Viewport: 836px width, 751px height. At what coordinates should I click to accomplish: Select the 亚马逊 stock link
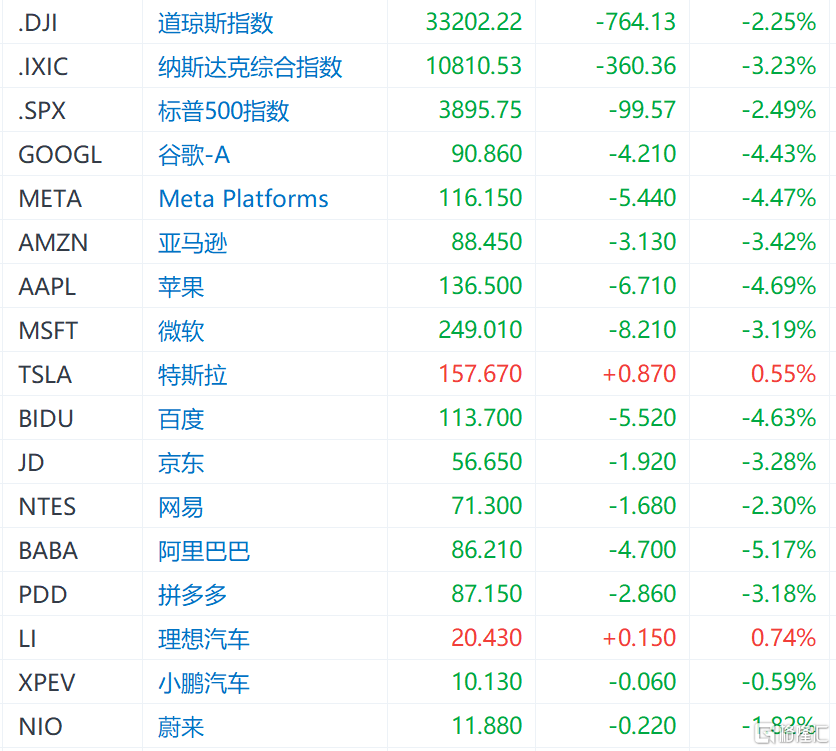pos(192,243)
